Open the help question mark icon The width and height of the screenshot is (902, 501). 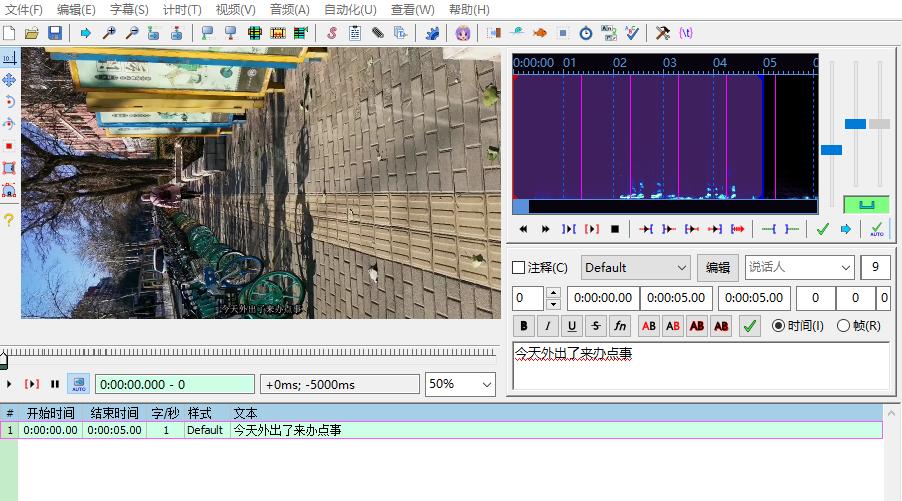(x=9, y=220)
